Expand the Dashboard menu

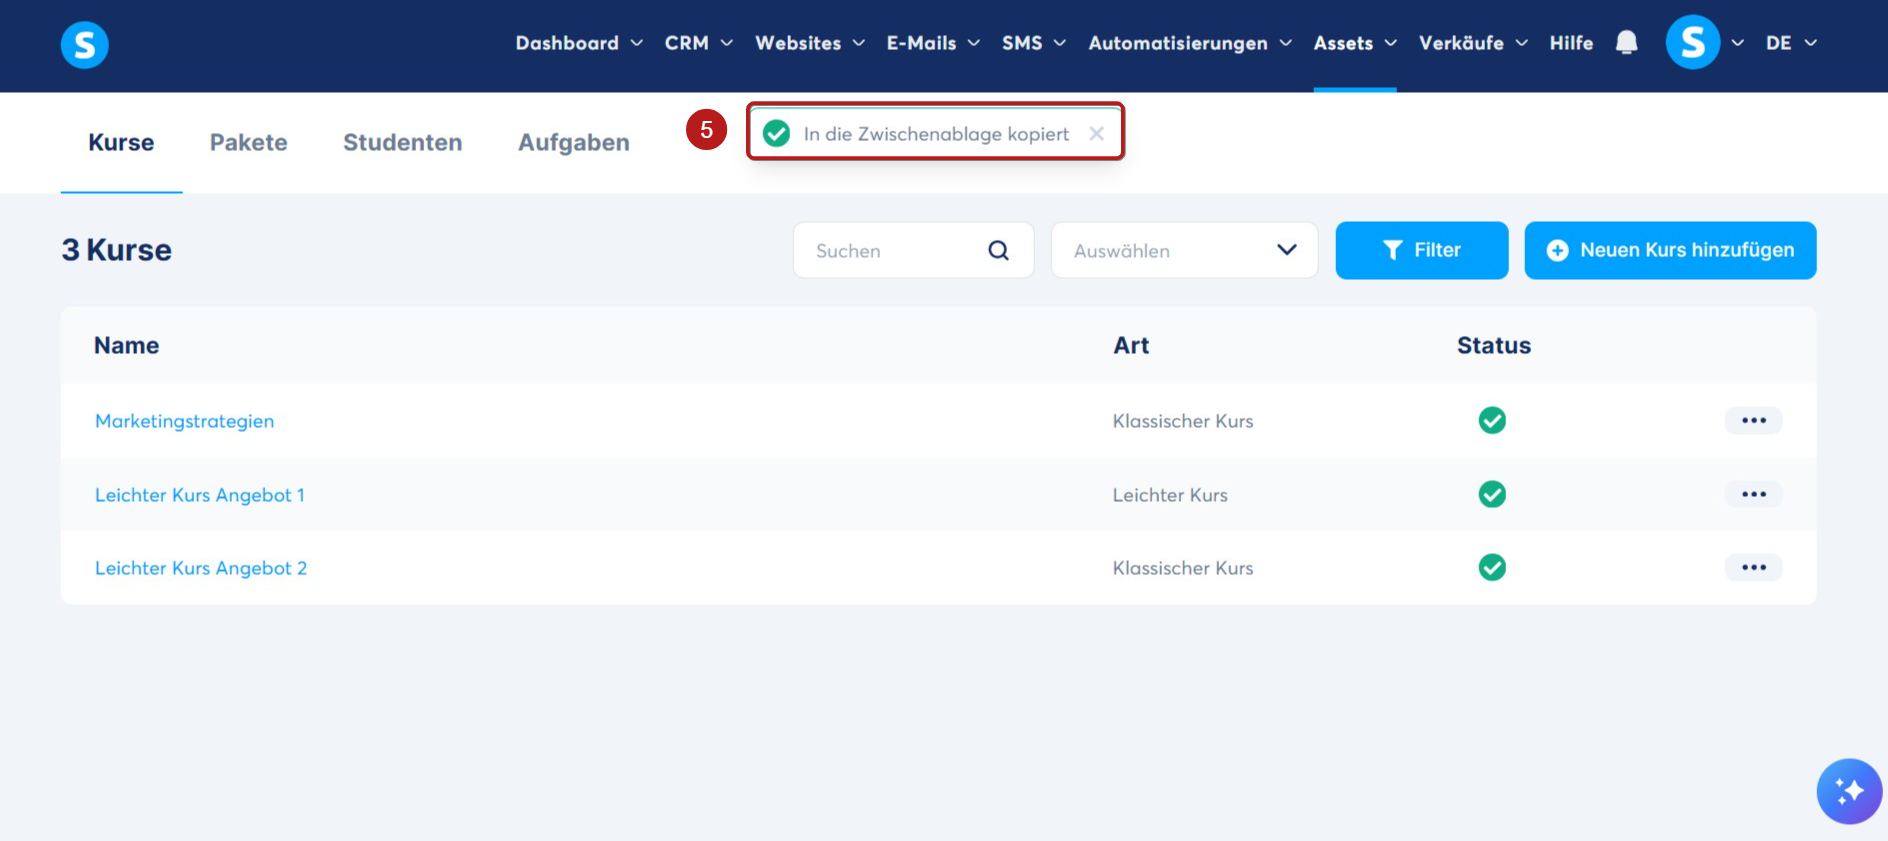tap(579, 43)
